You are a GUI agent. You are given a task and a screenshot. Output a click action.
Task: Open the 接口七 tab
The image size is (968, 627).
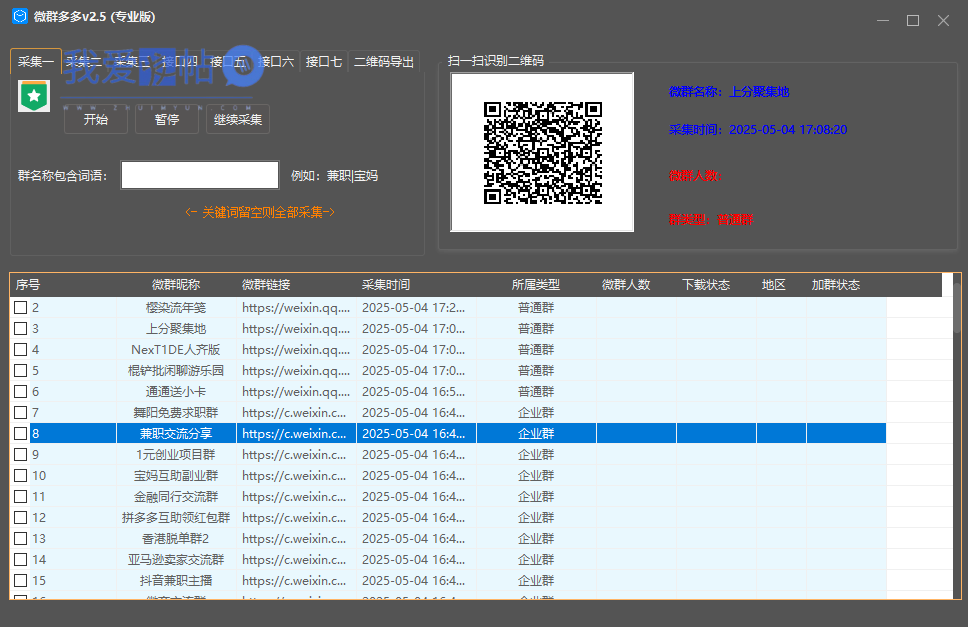(x=323, y=61)
